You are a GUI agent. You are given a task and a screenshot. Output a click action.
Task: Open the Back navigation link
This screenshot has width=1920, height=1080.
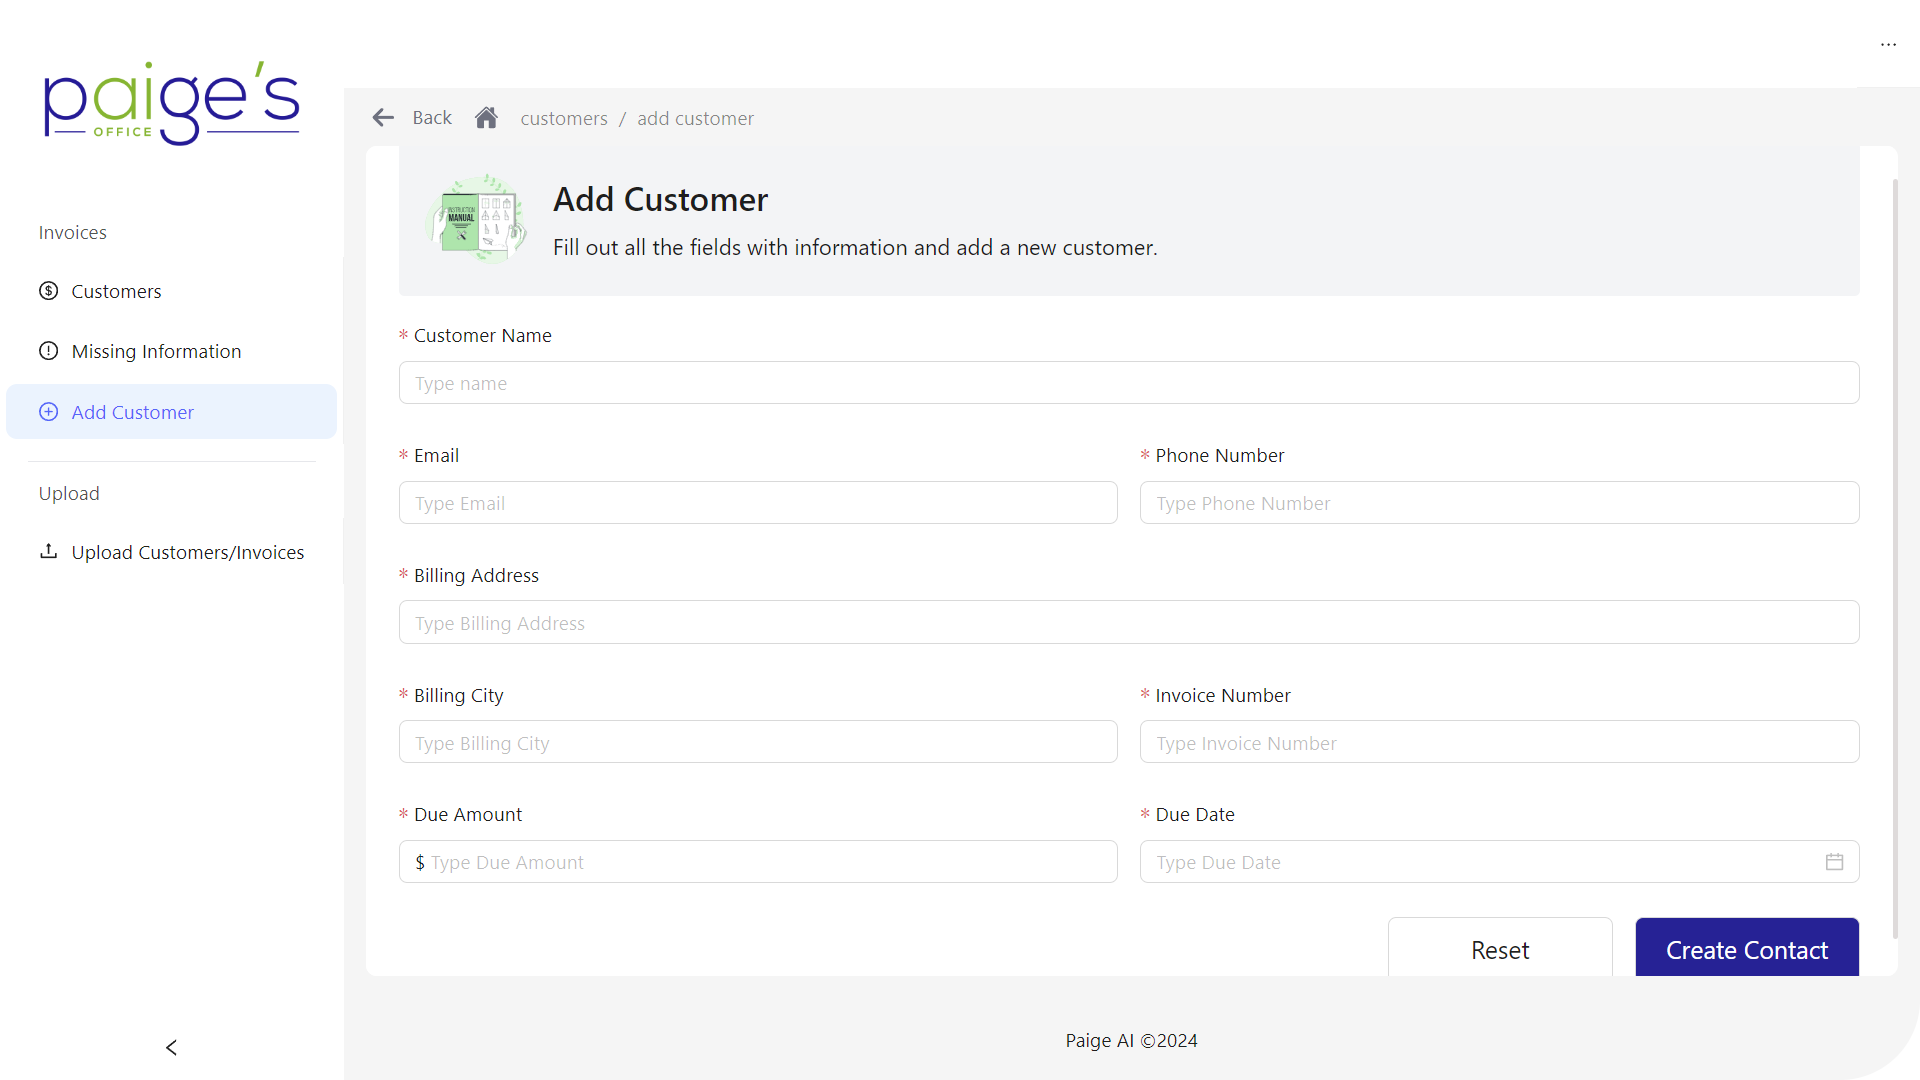tap(431, 117)
